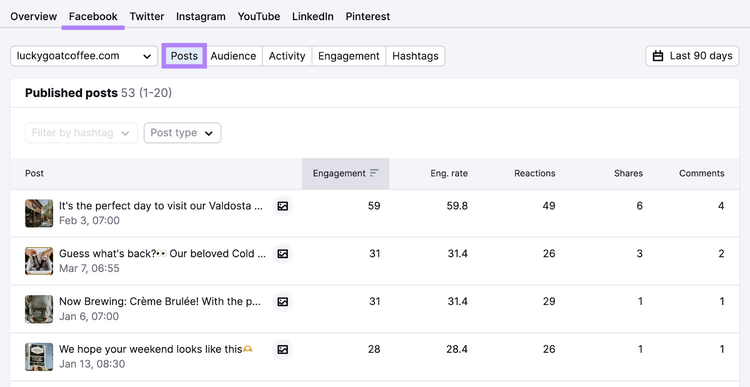Open the Cold Brew post thumbnail
This screenshot has width=750, height=387.
point(39,261)
